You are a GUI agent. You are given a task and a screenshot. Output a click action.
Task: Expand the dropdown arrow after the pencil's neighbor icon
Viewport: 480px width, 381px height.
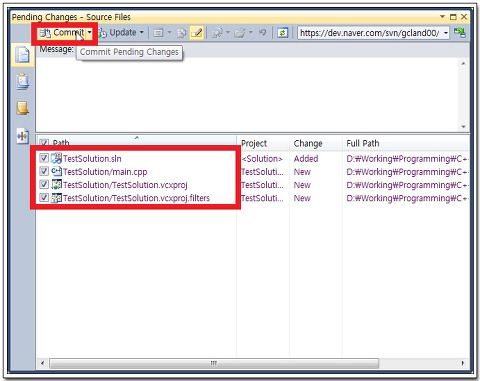click(x=228, y=33)
